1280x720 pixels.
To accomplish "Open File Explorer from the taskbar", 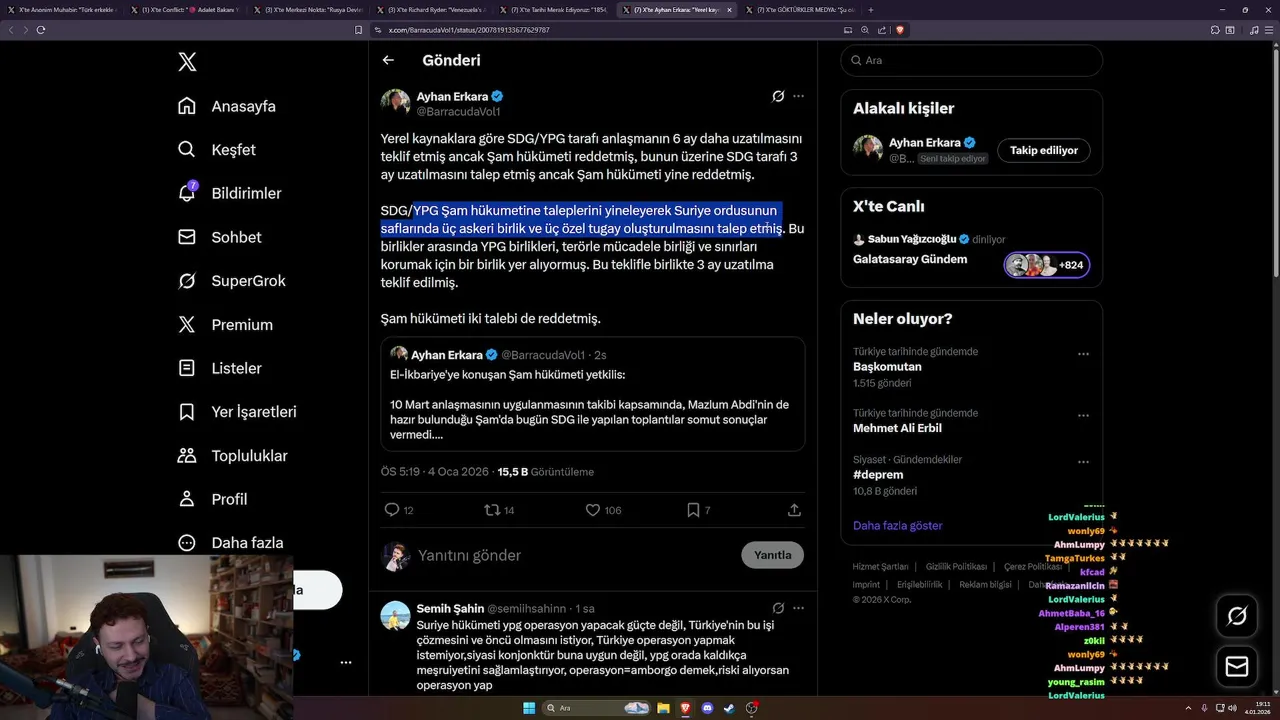I will coord(663,708).
